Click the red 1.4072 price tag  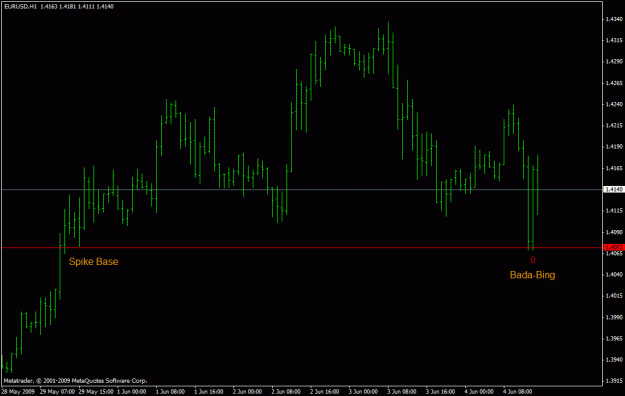pyautogui.click(x=614, y=248)
